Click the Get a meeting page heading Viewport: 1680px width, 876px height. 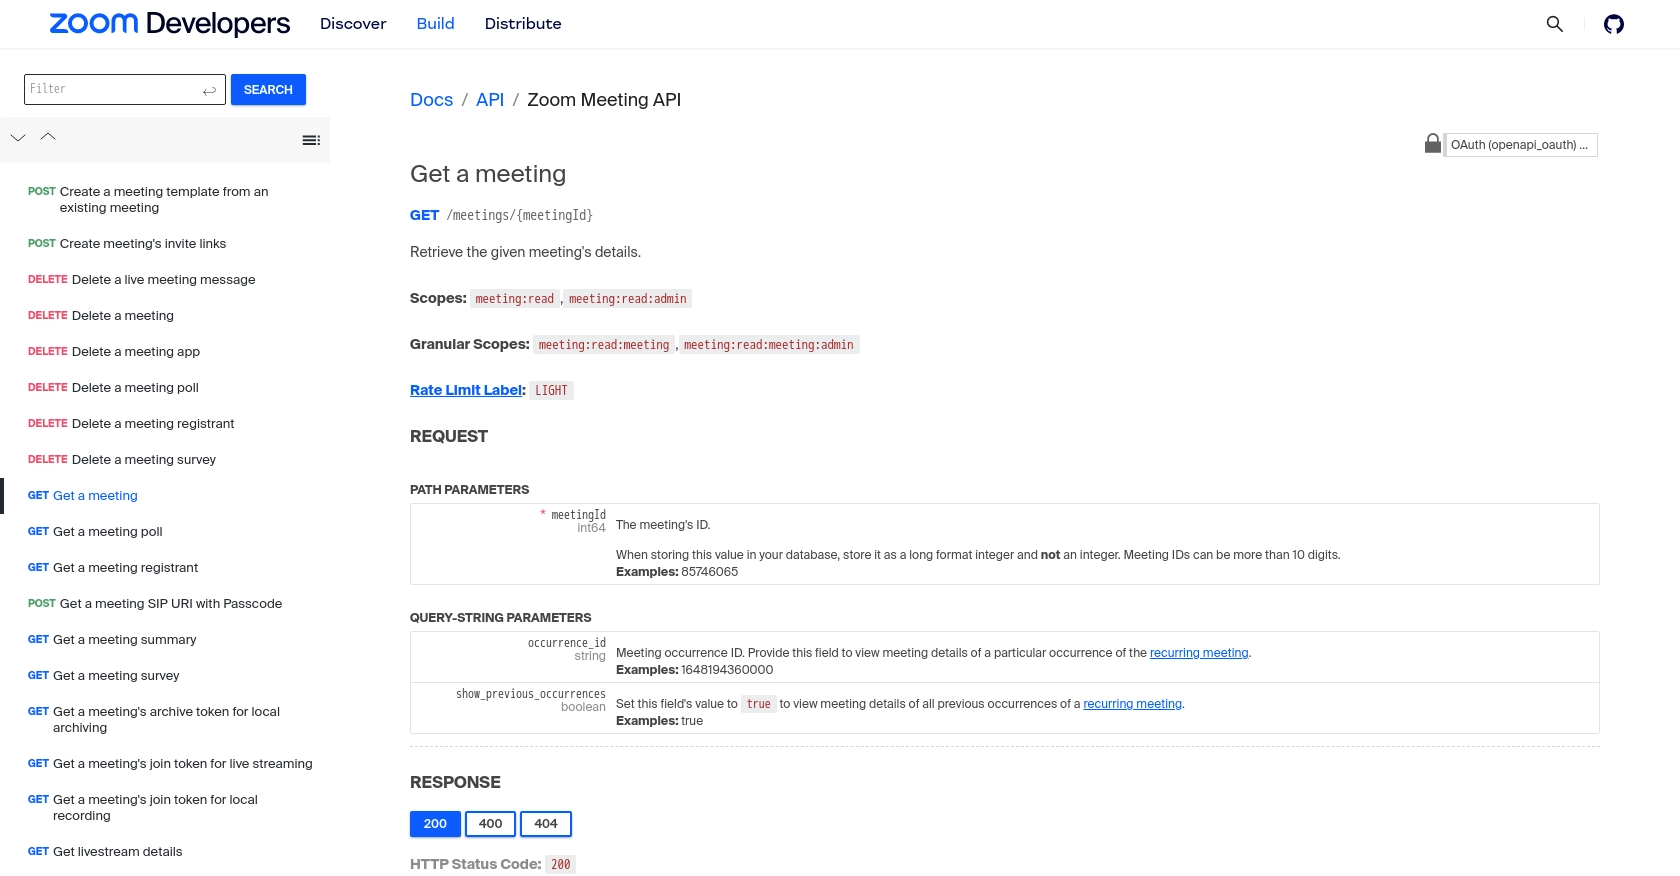pos(488,174)
